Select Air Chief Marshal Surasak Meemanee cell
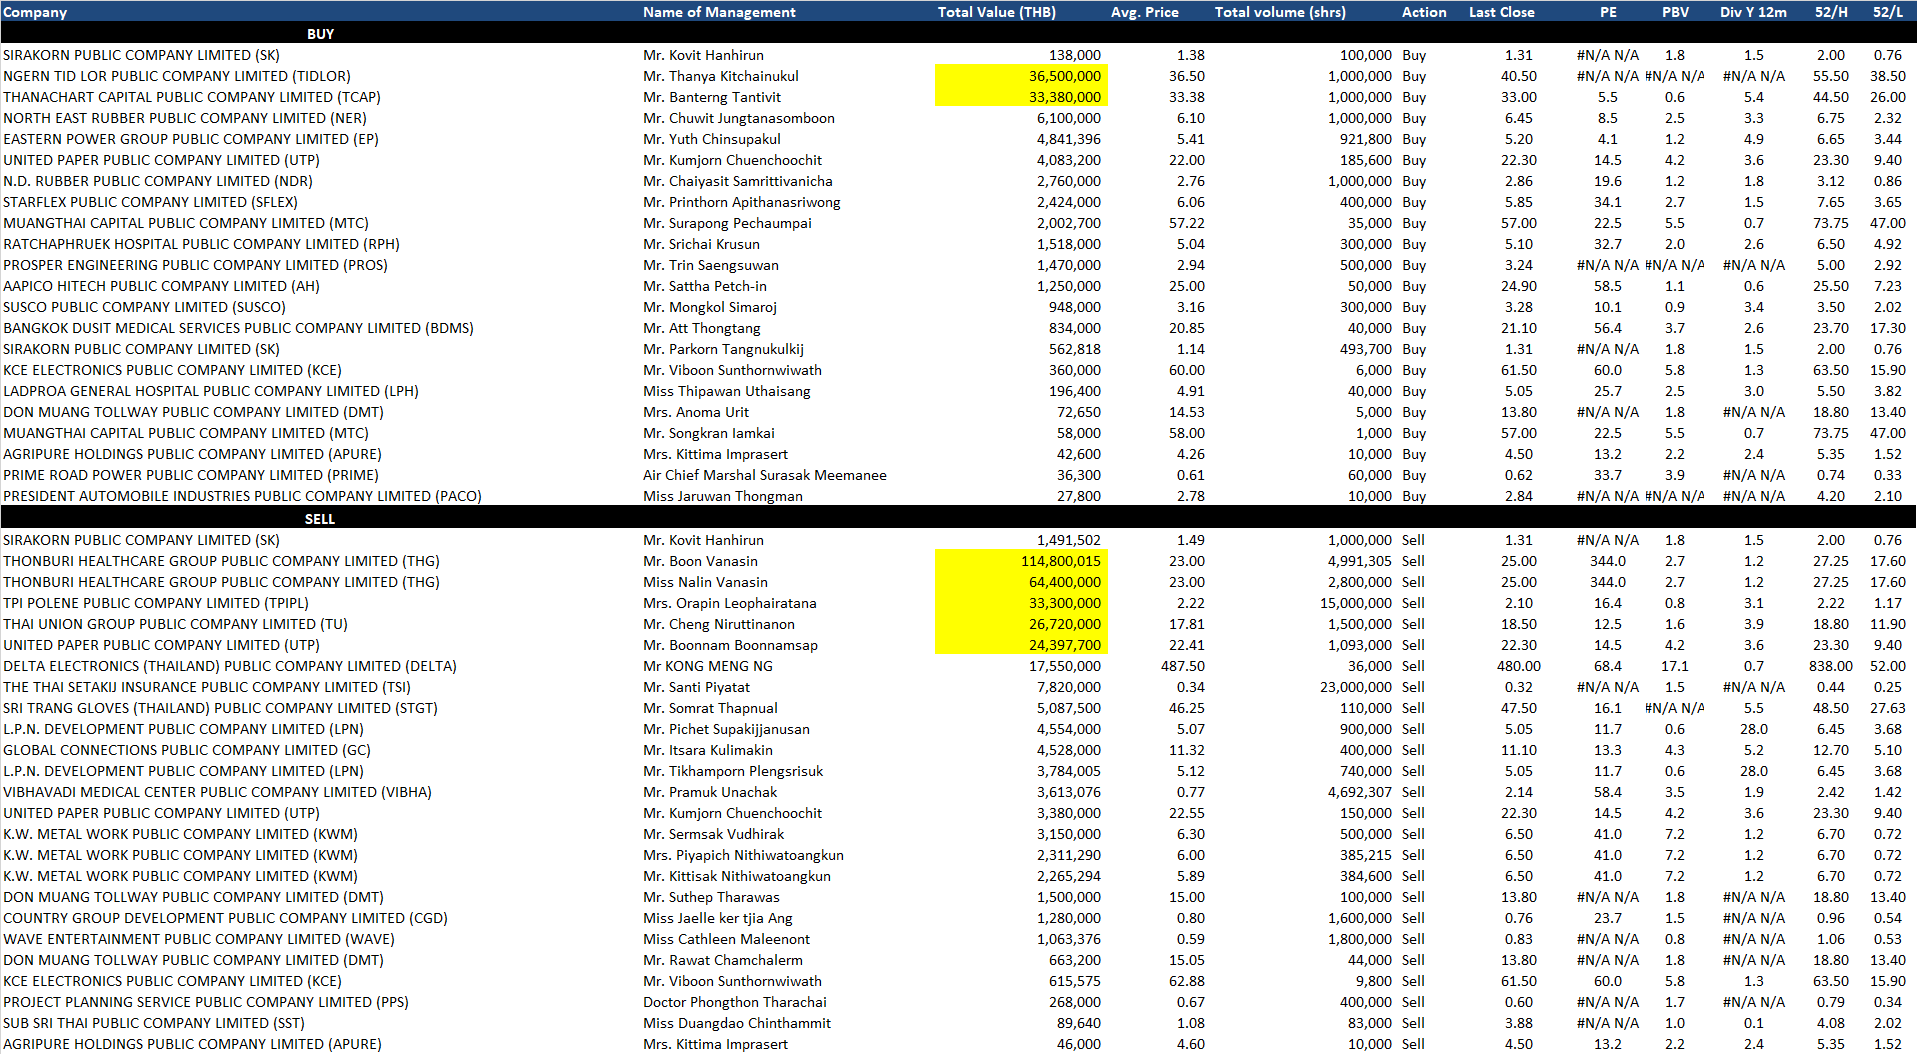The width and height of the screenshot is (1917, 1054). point(764,475)
